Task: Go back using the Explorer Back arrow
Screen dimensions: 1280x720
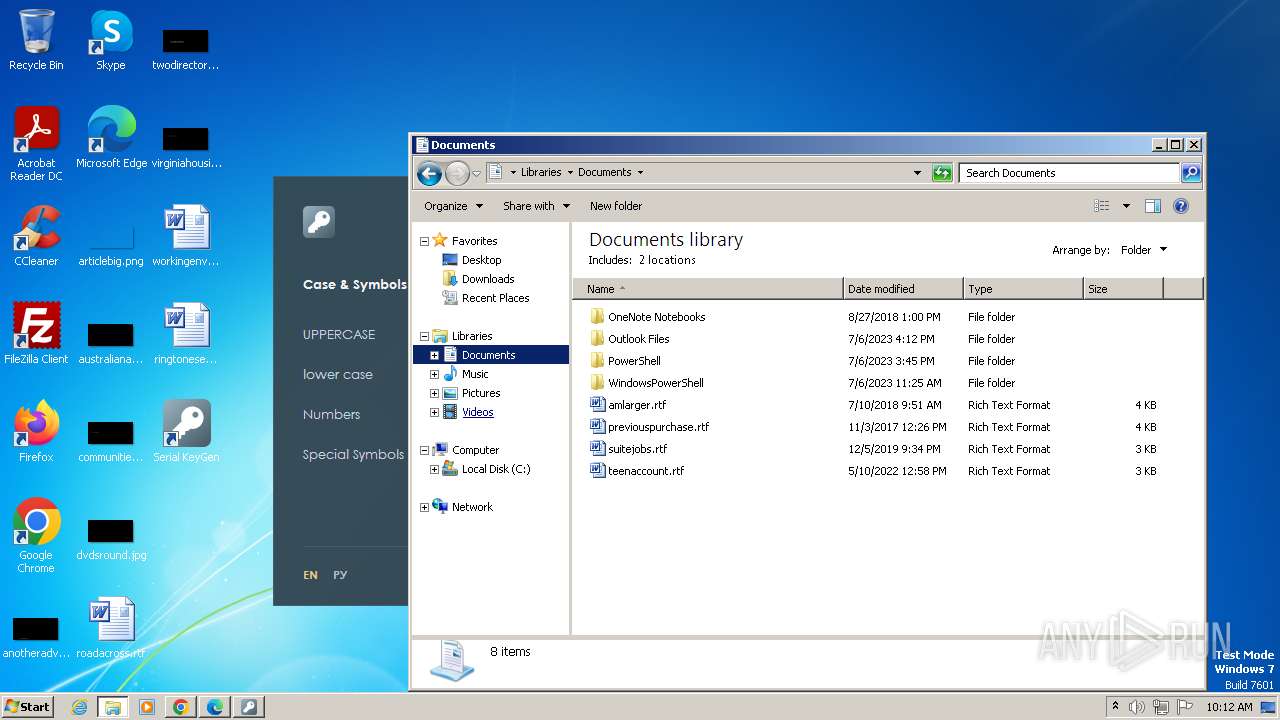Action: coord(429,173)
